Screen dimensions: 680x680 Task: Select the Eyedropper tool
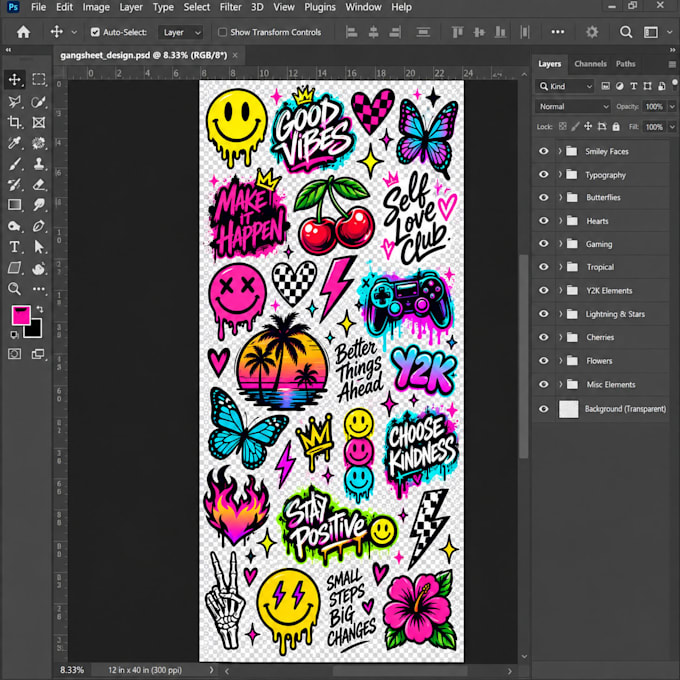pos(14,143)
